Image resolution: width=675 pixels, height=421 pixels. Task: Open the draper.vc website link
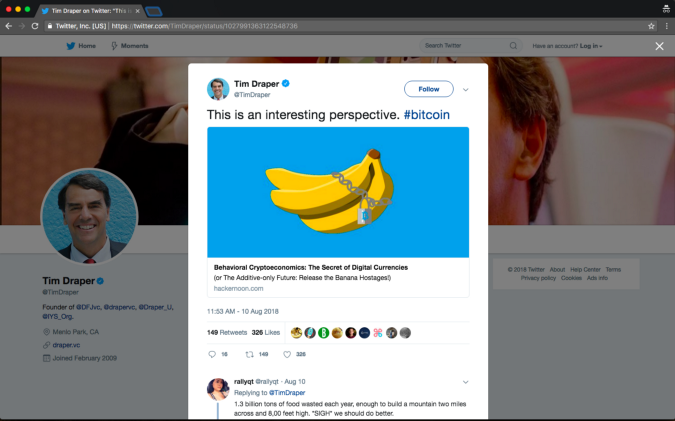66,344
